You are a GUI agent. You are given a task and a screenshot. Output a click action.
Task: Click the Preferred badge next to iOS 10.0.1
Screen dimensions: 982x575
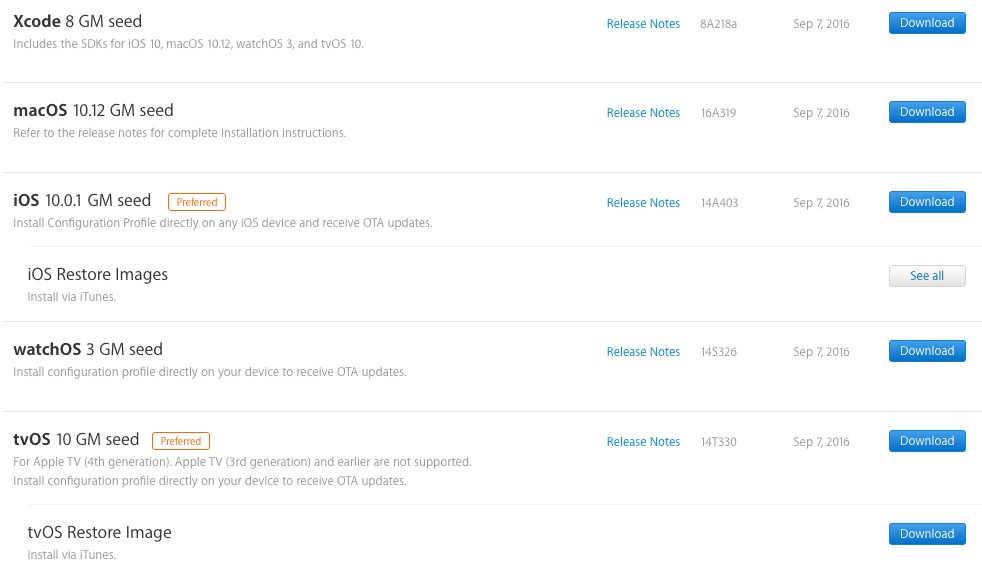tap(197, 202)
